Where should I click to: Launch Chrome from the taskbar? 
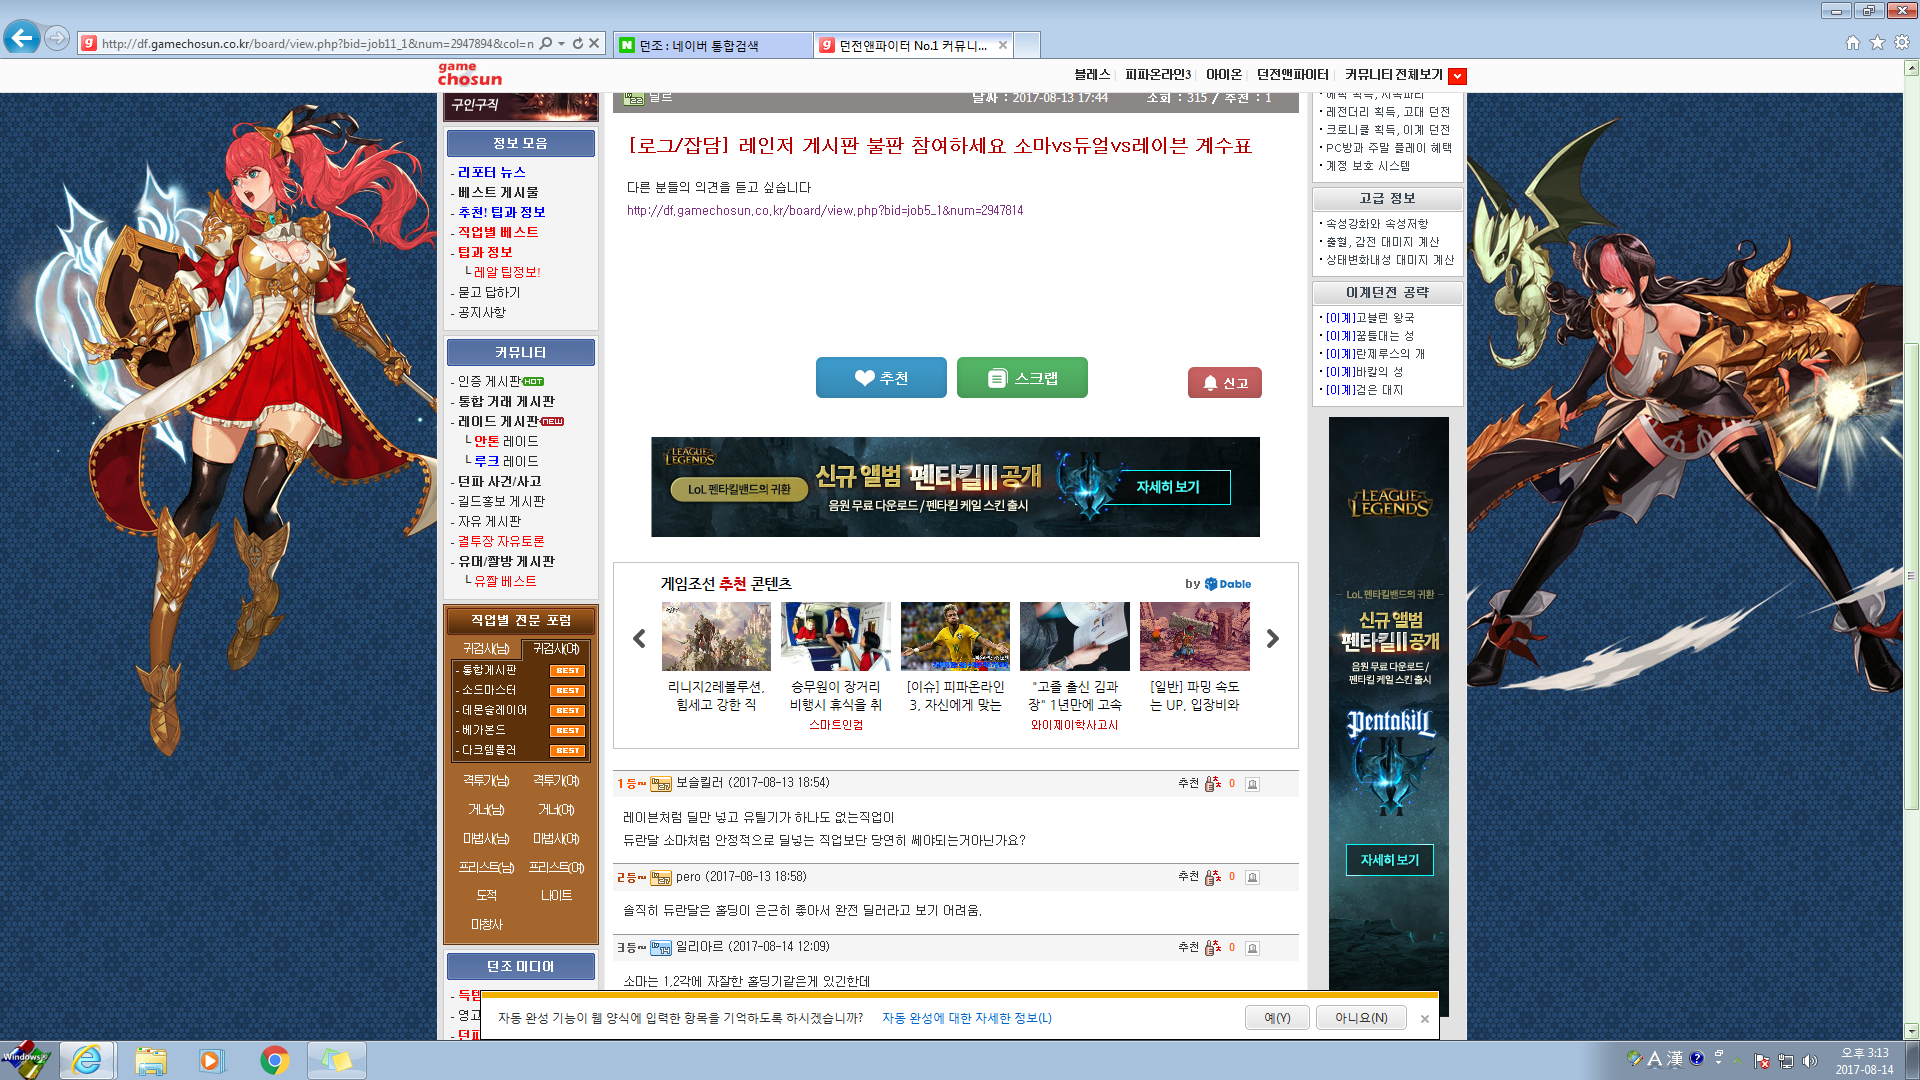click(x=274, y=1060)
